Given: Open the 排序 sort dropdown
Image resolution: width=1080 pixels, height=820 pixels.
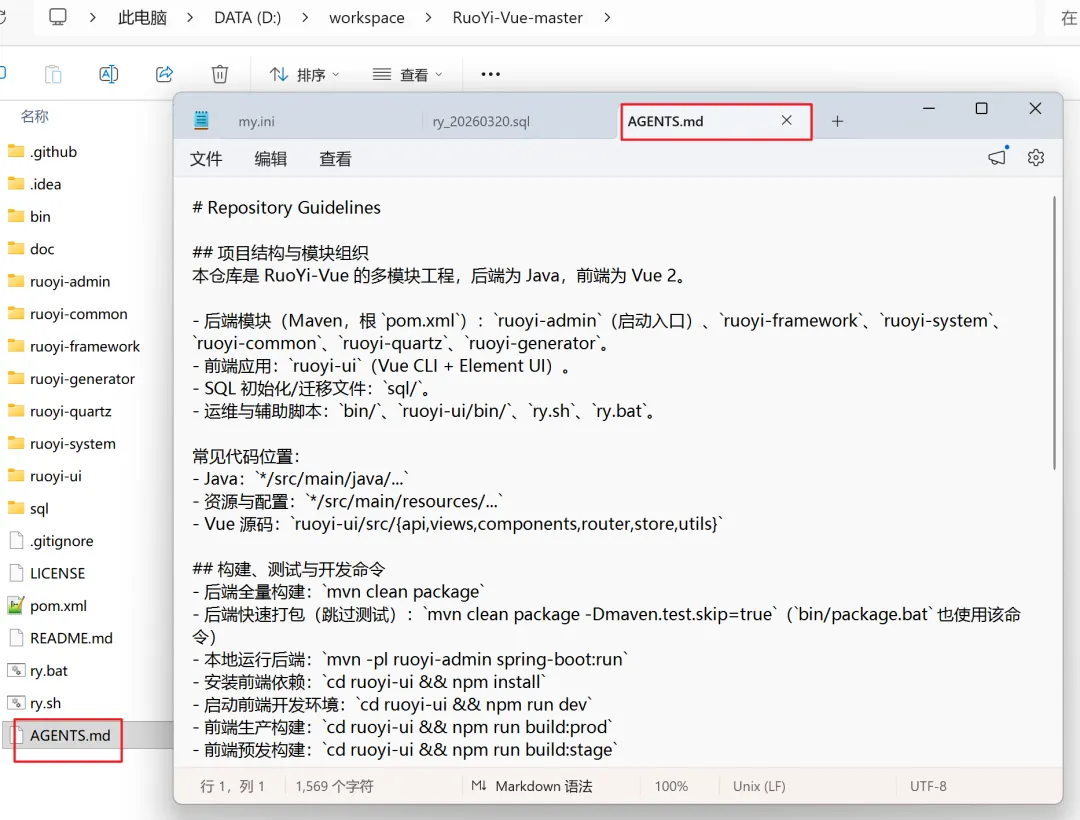Looking at the screenshot, I should click(x=304, y=74).
